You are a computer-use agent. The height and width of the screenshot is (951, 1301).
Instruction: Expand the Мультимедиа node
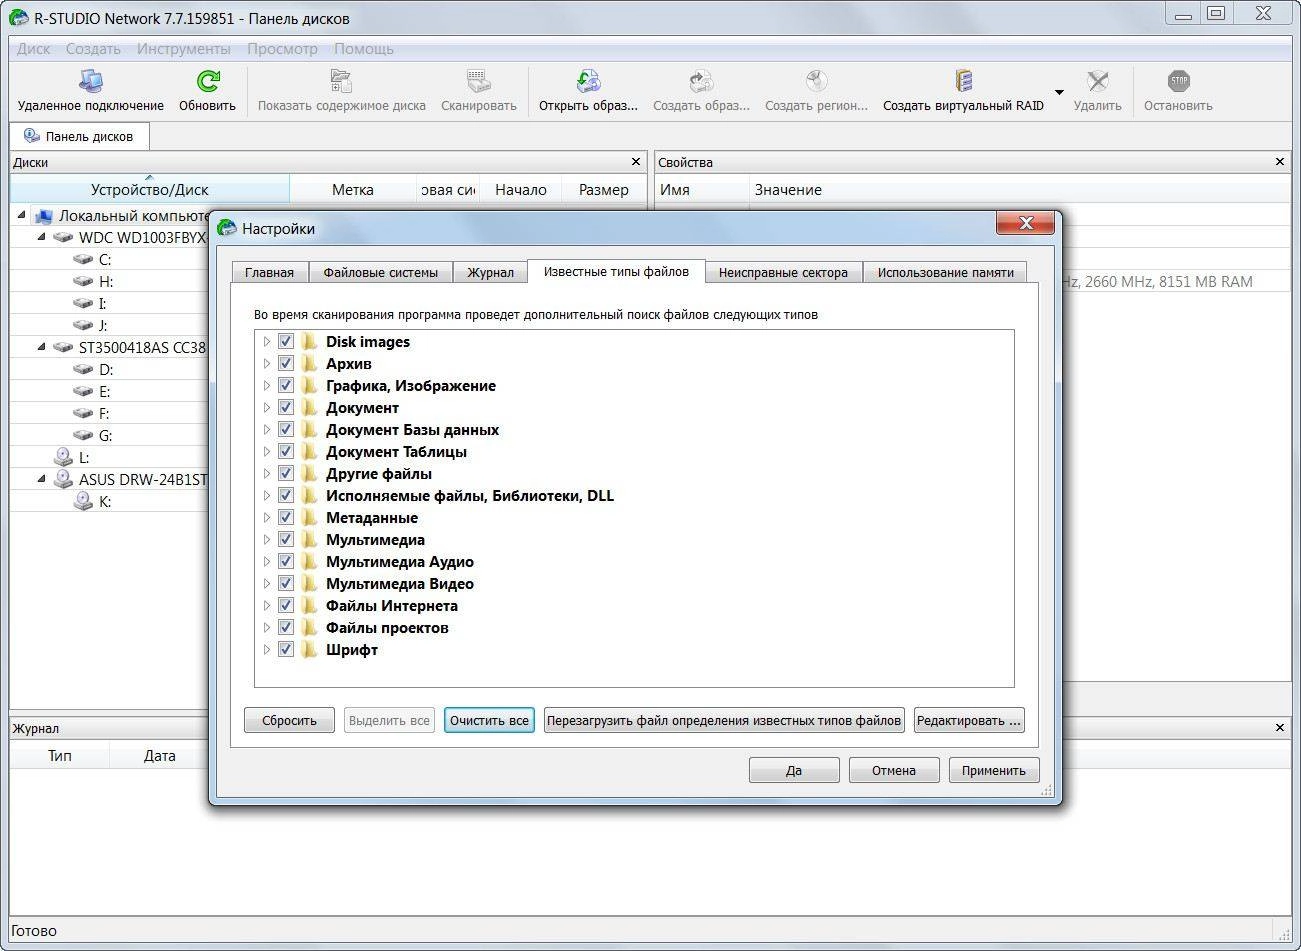click(x=267, y=540)
